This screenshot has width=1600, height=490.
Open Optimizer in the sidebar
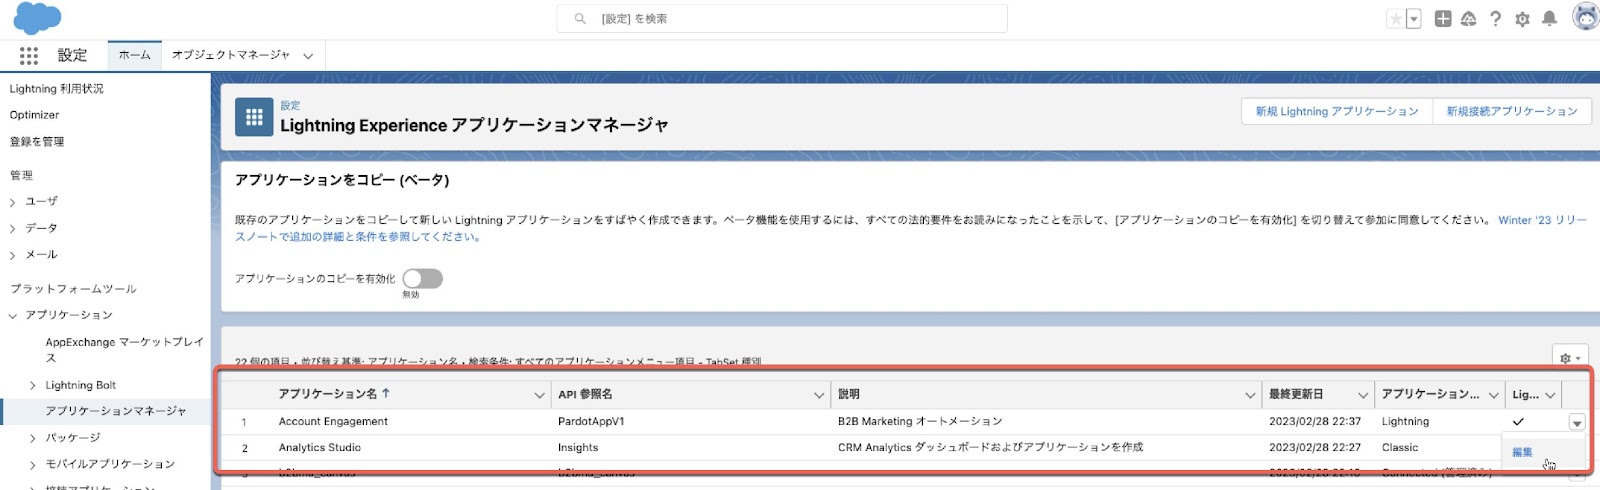point(34,115)
